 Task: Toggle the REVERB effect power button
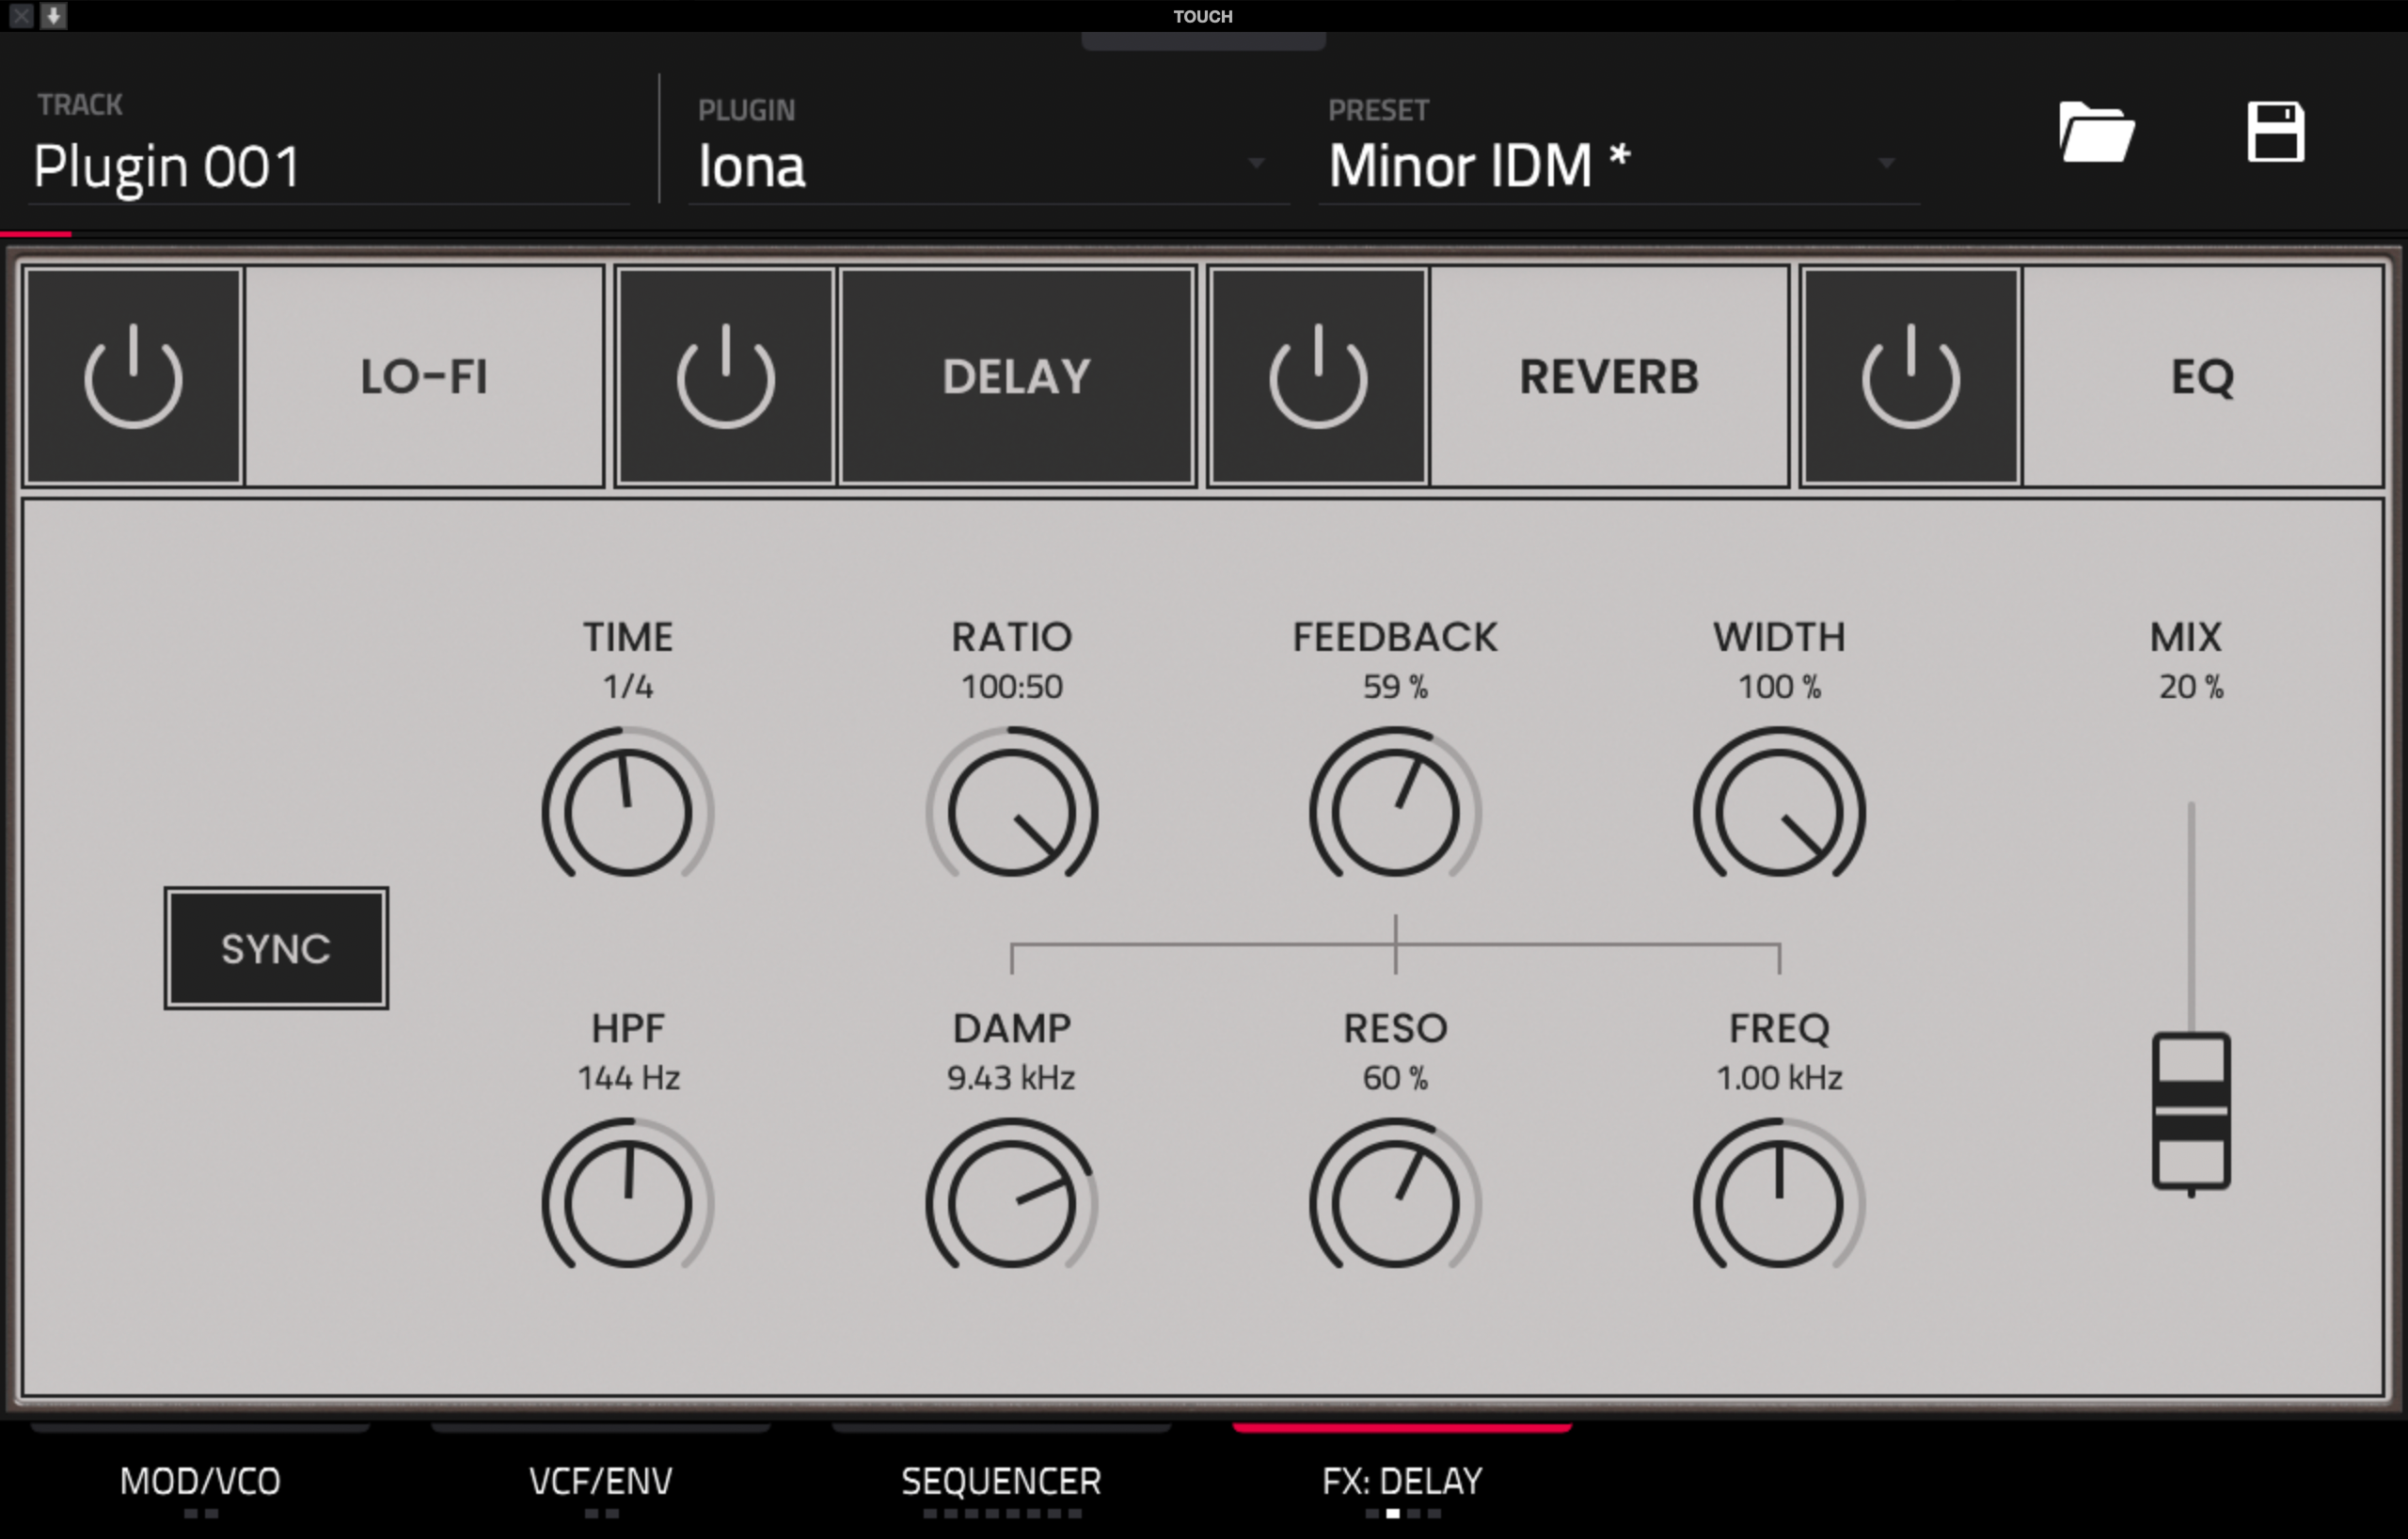pos(1317,376)
